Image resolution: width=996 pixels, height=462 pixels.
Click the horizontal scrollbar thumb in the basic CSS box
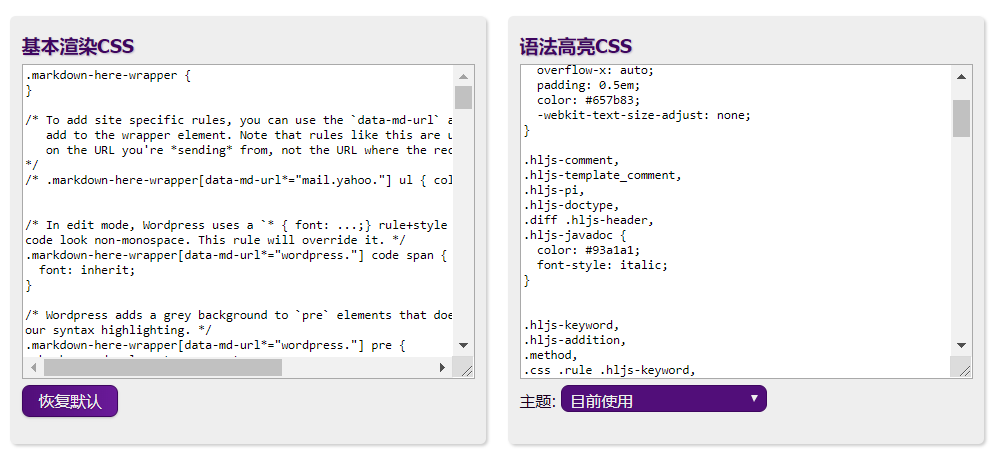click(162, 367)
